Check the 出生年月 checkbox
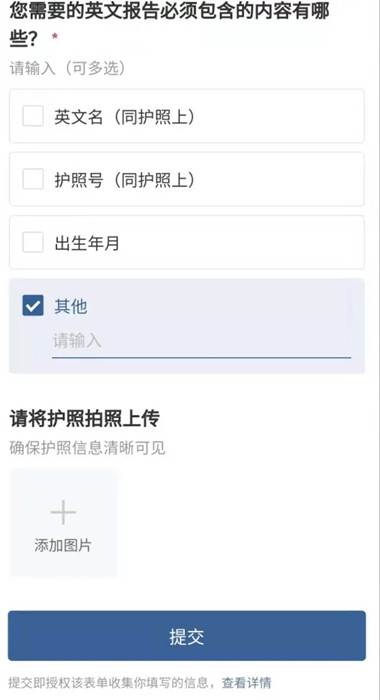Screen dimensions: 380x700 tap(33, 242)
